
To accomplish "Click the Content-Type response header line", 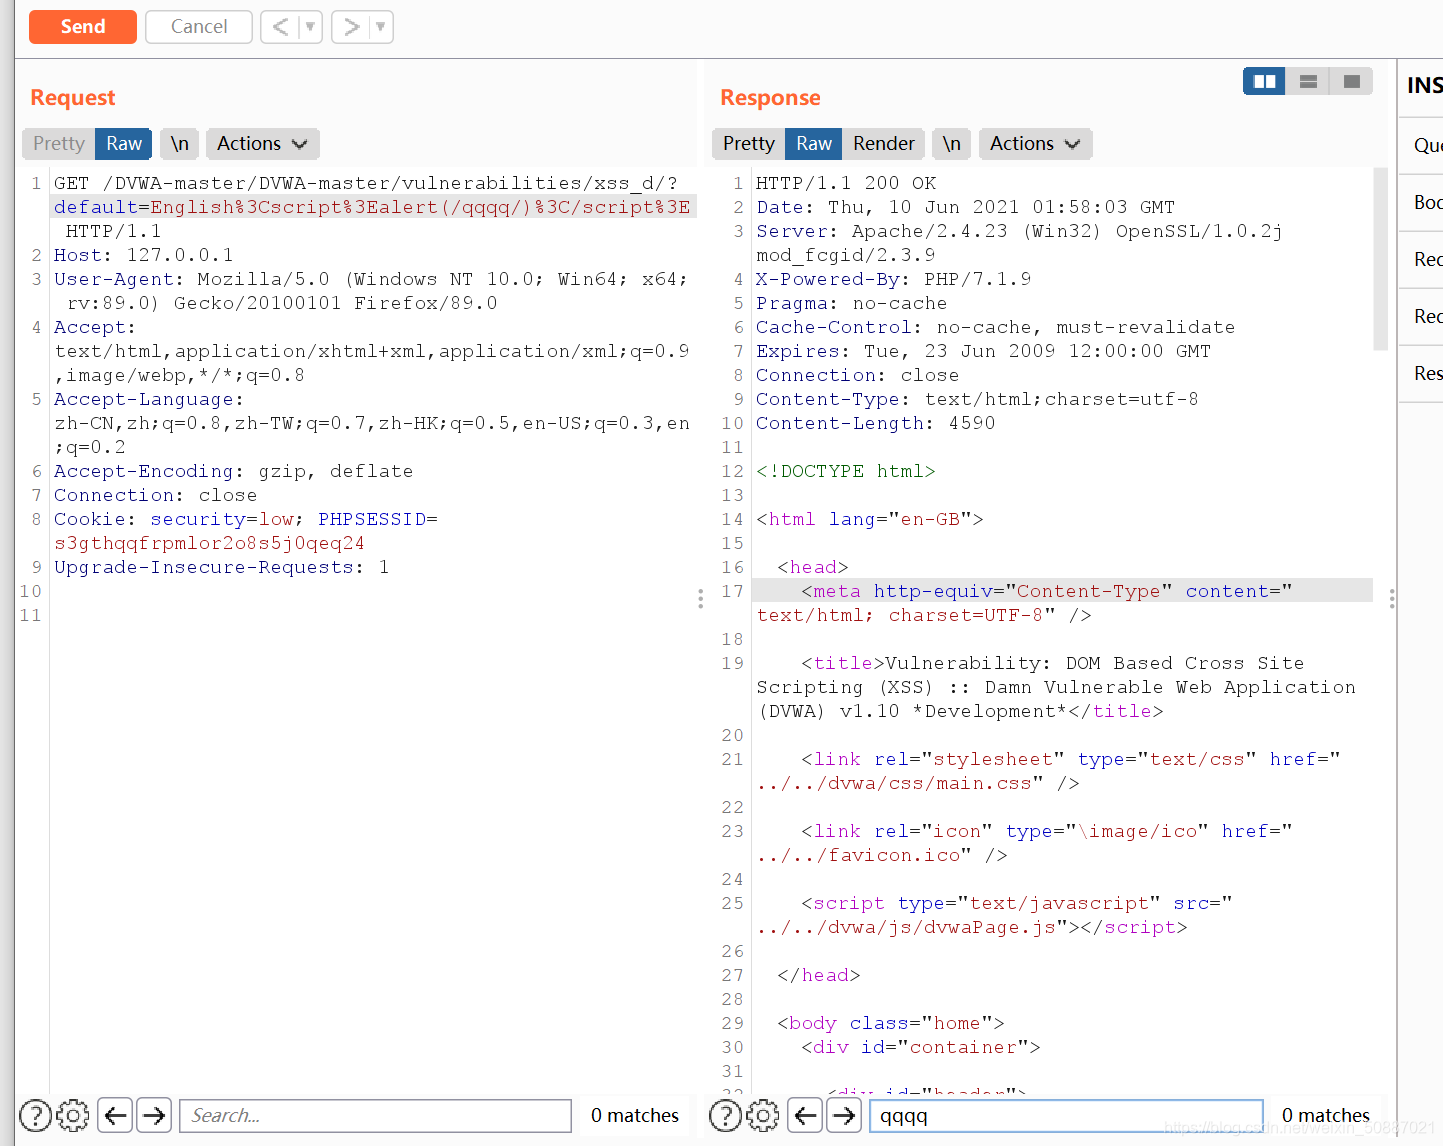I will click(x=977, y=399).
